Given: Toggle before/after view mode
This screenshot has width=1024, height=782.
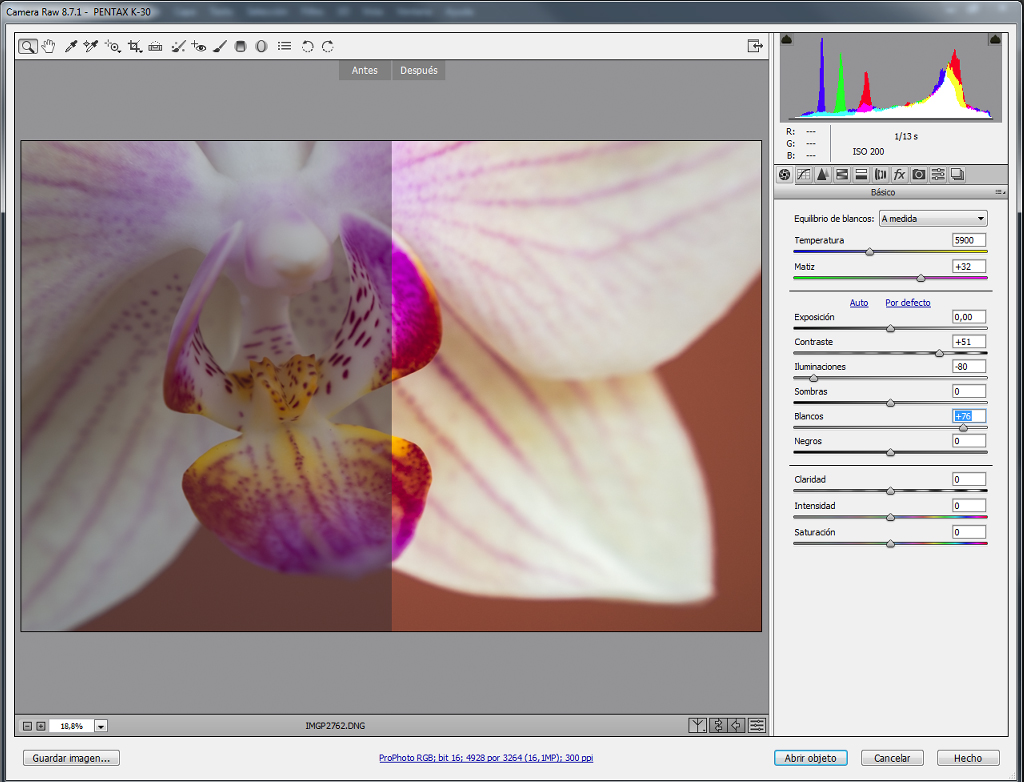Looking at the screenshot, I should point(697,725).
